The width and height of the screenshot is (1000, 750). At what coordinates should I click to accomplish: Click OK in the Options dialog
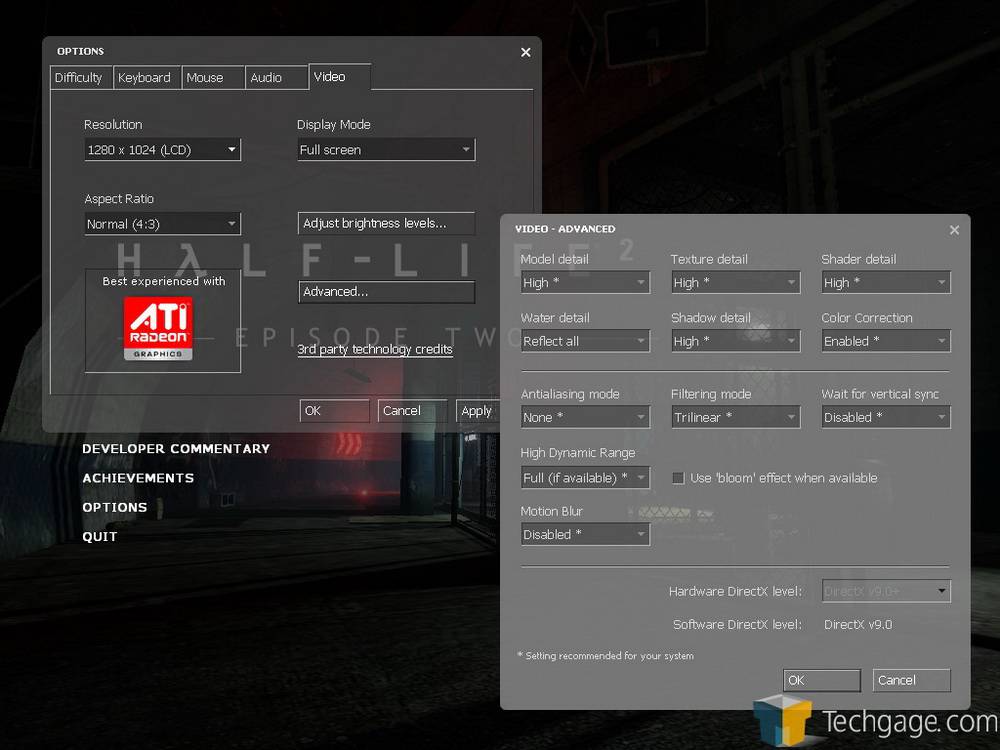coord(334,411)
